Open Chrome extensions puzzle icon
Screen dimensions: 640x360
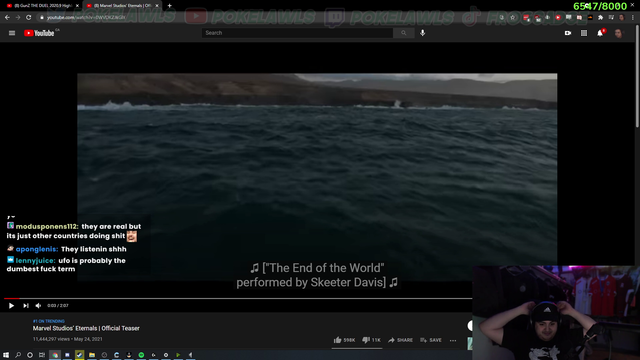click(x=600, y=18)
